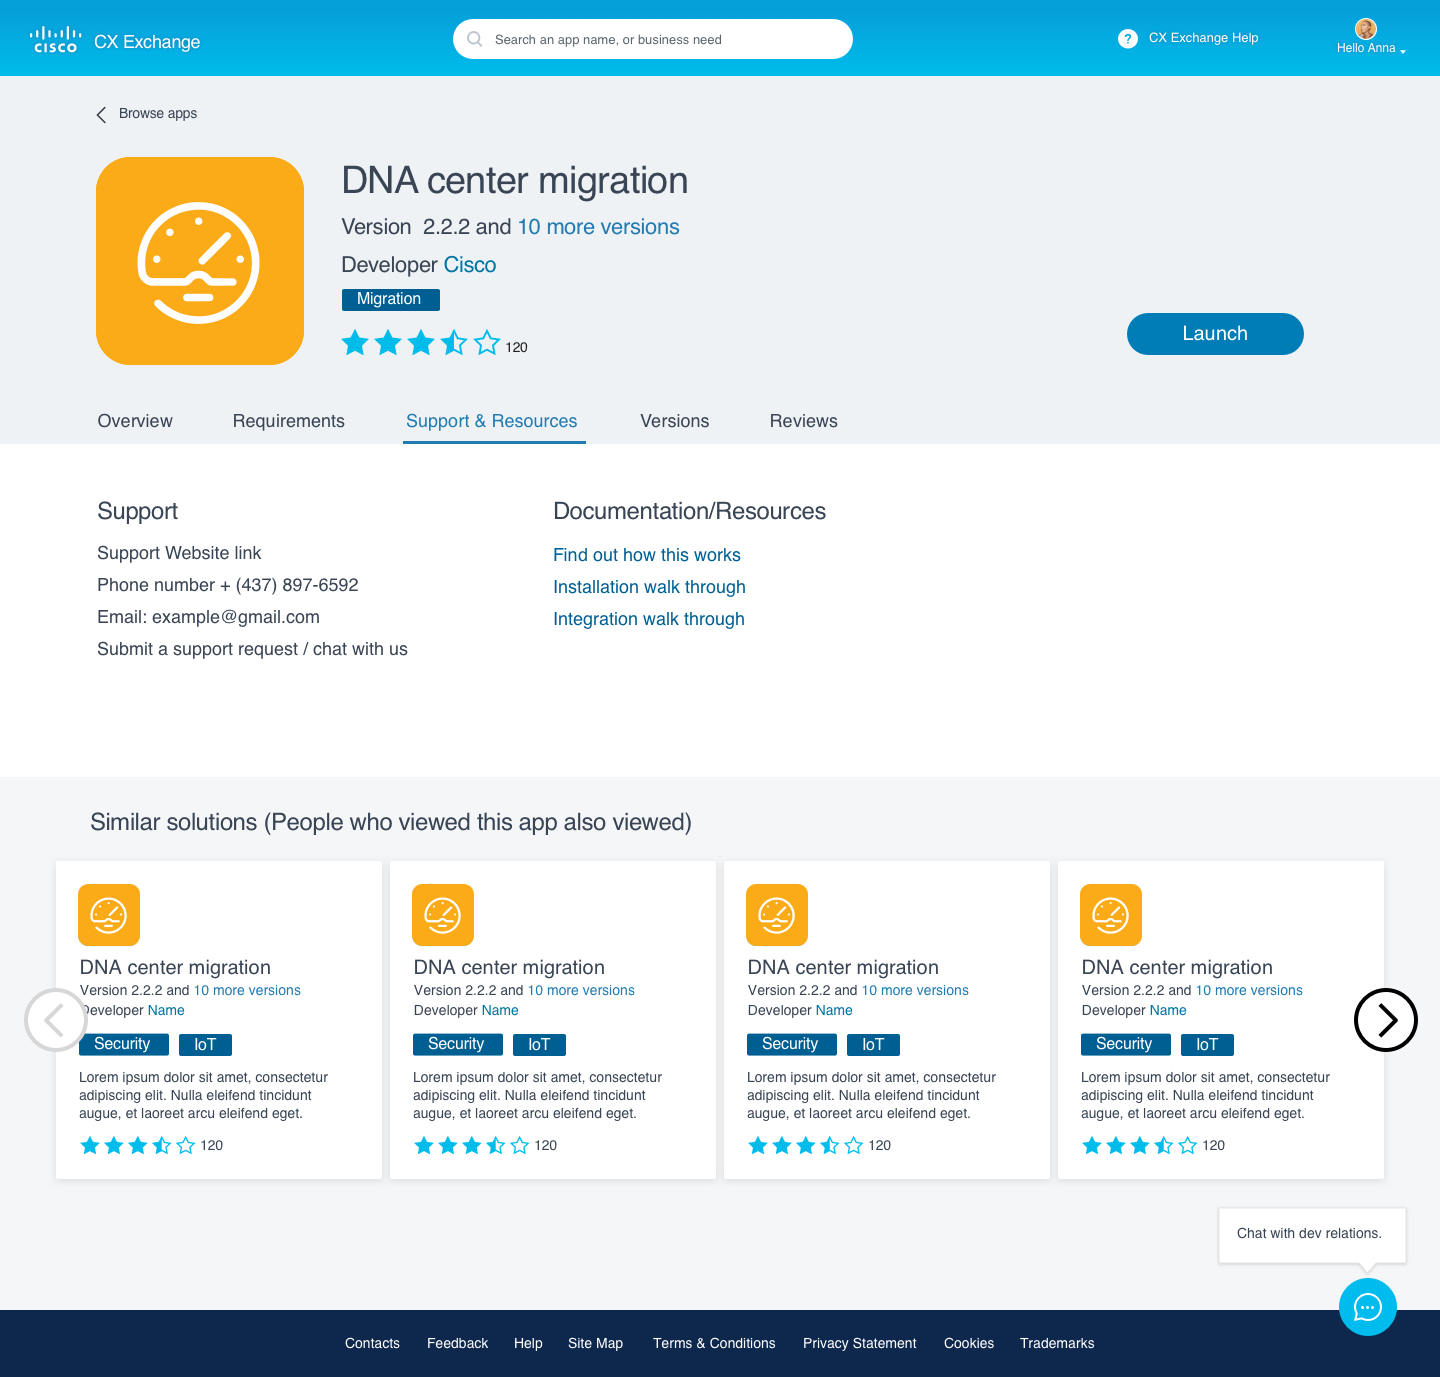Click fourth card's orange app icon

pos(1111,915)
